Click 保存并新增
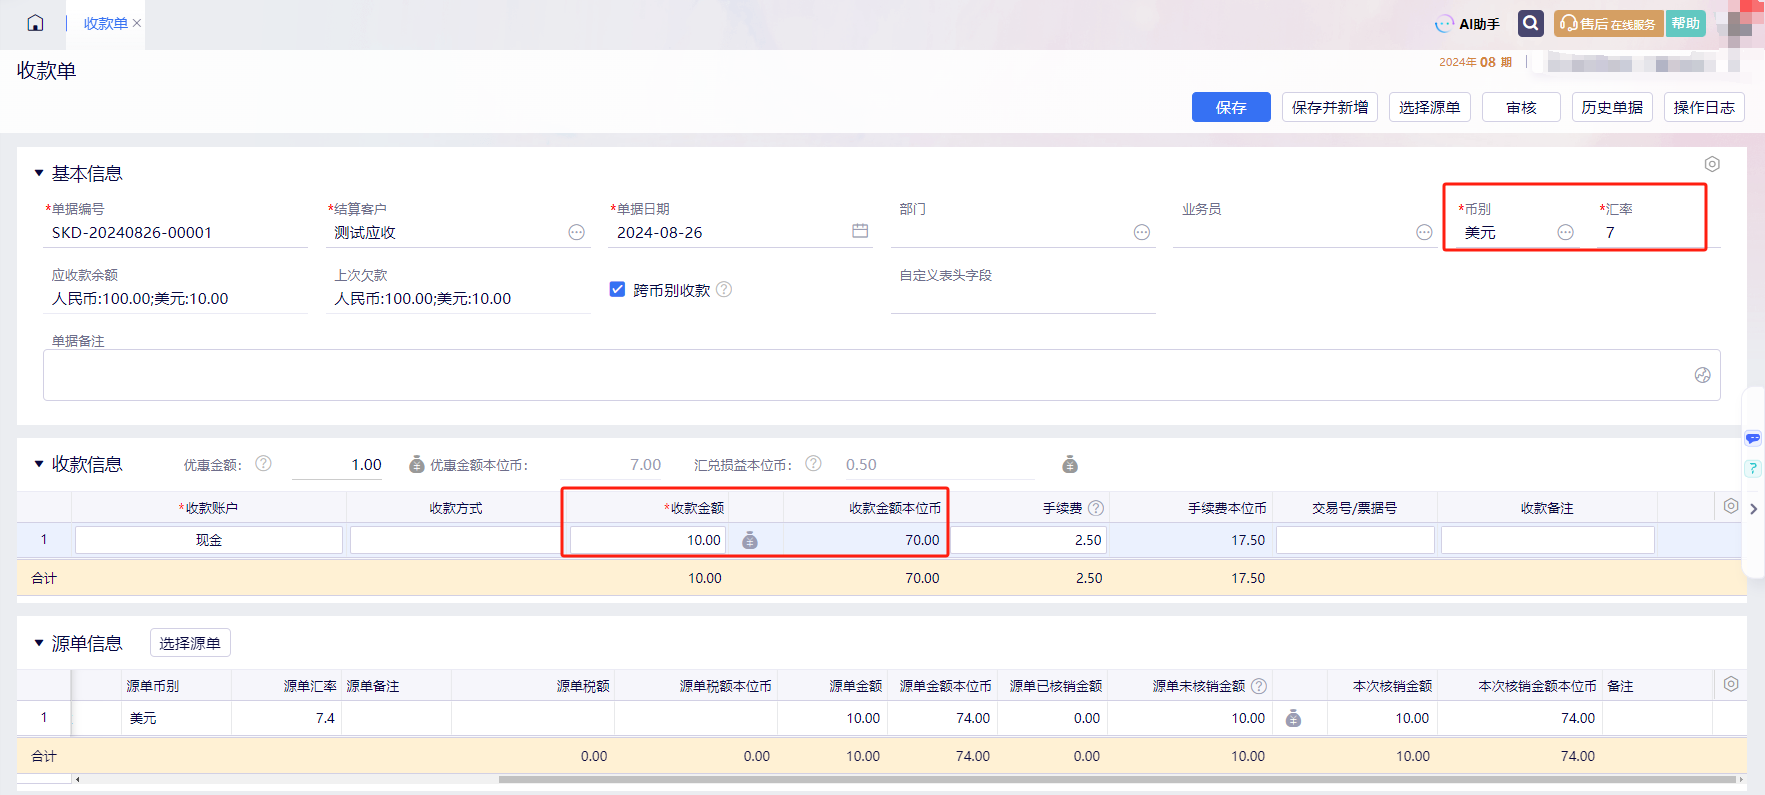The image size is (1765, 795). (x=1330, y=107)
